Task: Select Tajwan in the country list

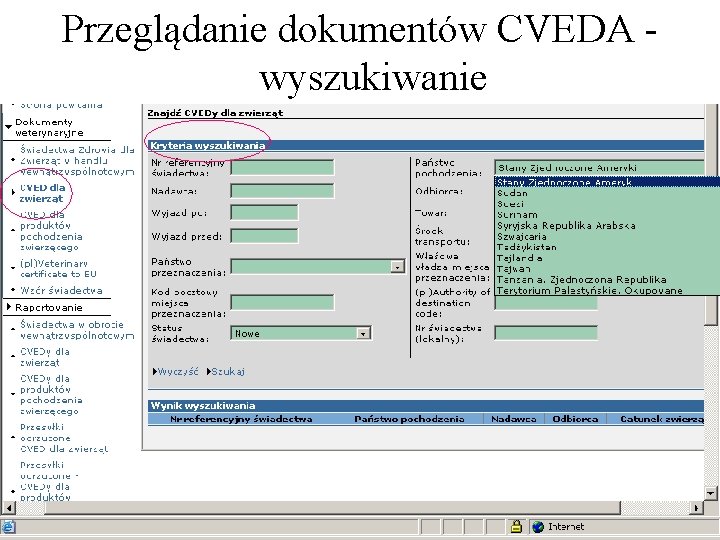Action: tap(608, 269)
